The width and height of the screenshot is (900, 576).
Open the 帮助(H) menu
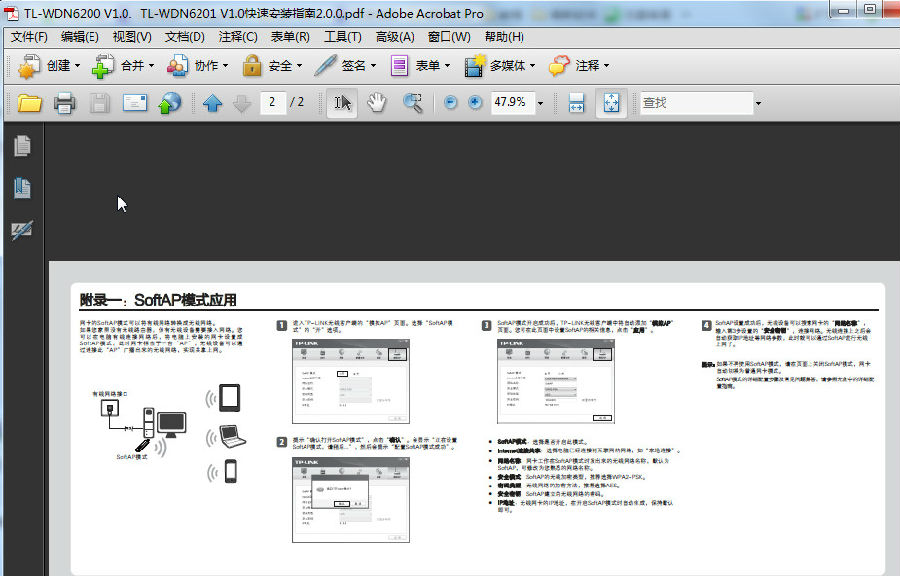(x=504, y=37)
